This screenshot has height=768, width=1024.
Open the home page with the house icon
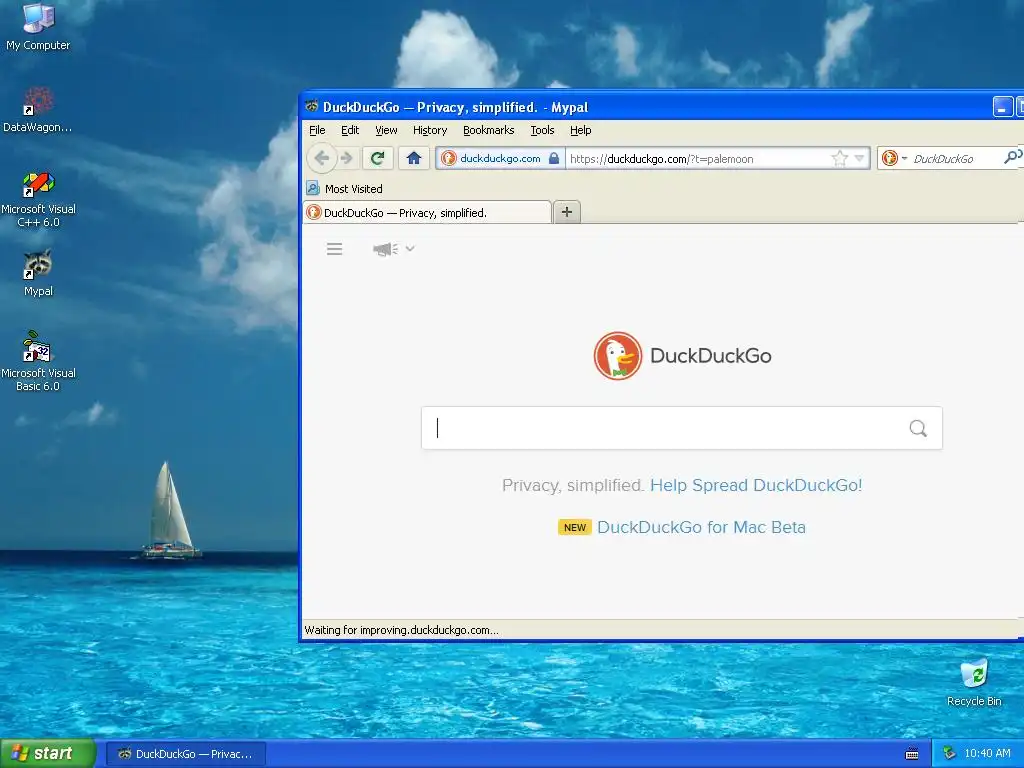coord(413,158)
